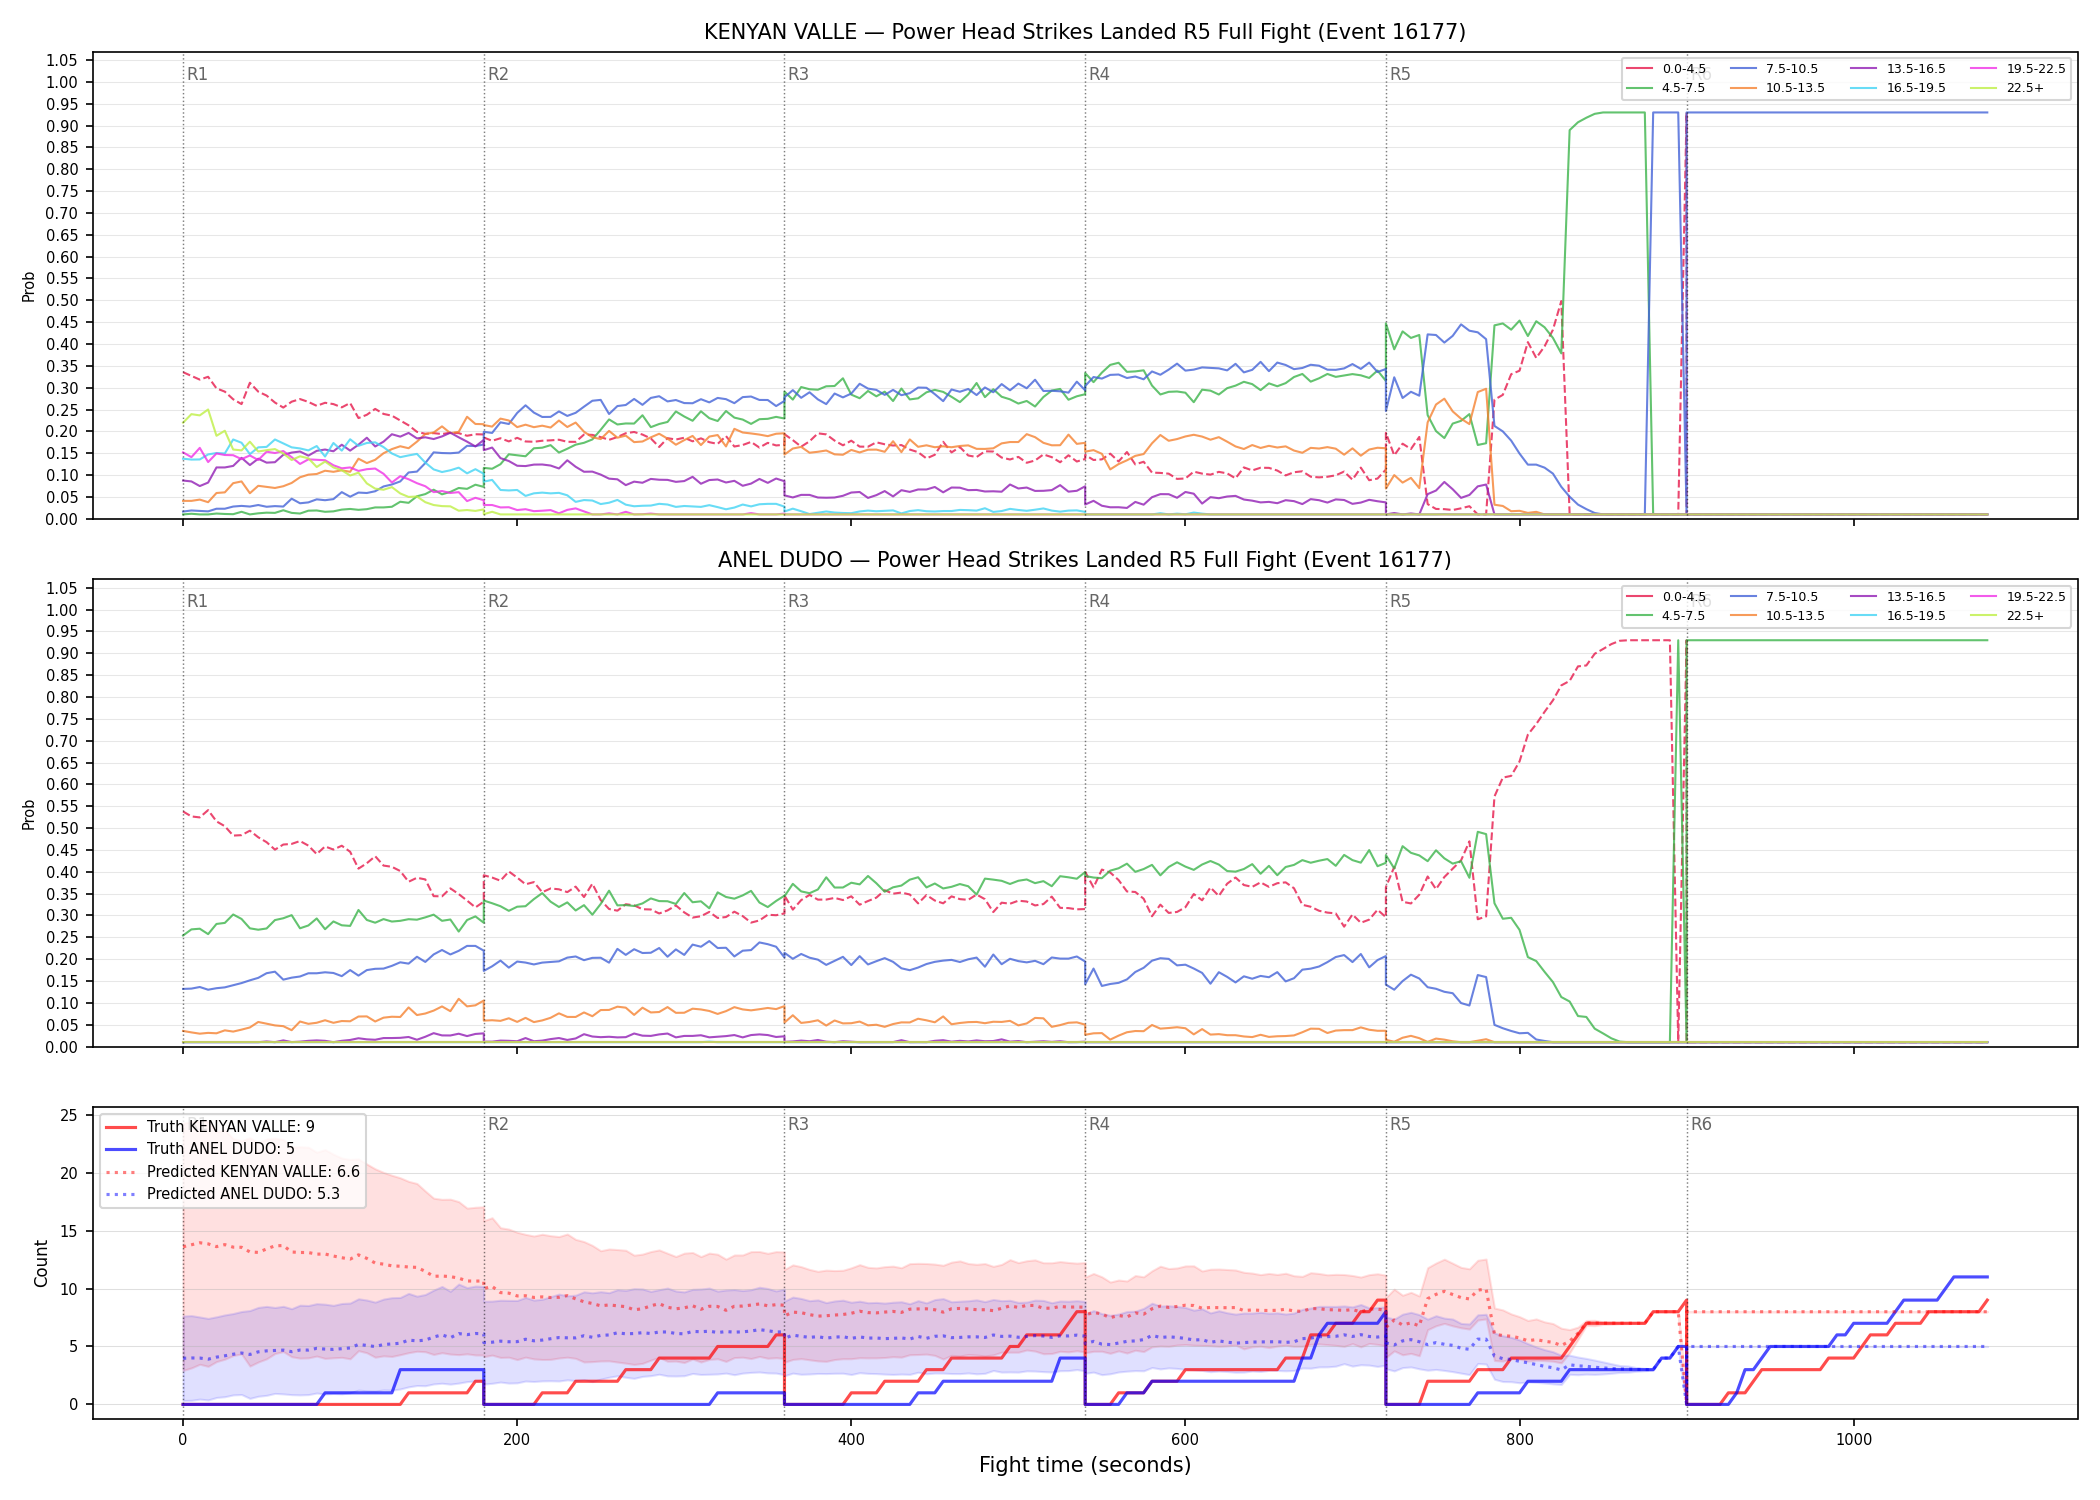Select the 'Truth ANEL DUDO: 5' legend entry
2100x1500 pixels.
[200, 1149]
